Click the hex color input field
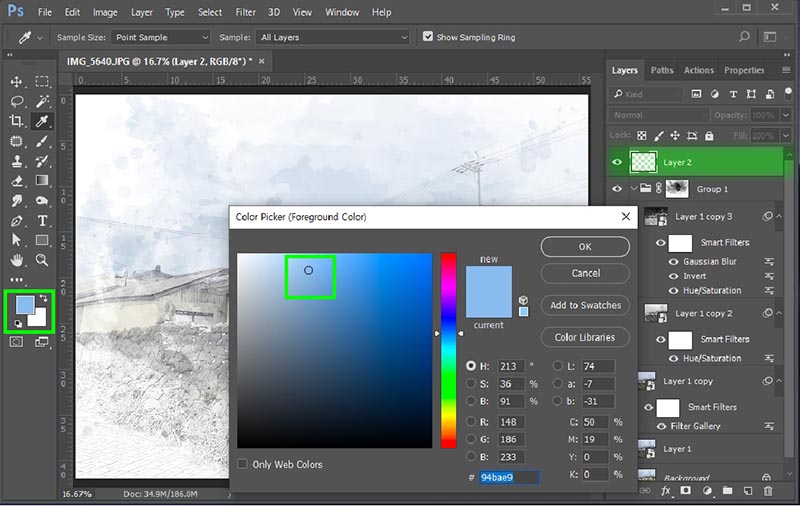Screen dimensions: 800x506 (509, 477)
